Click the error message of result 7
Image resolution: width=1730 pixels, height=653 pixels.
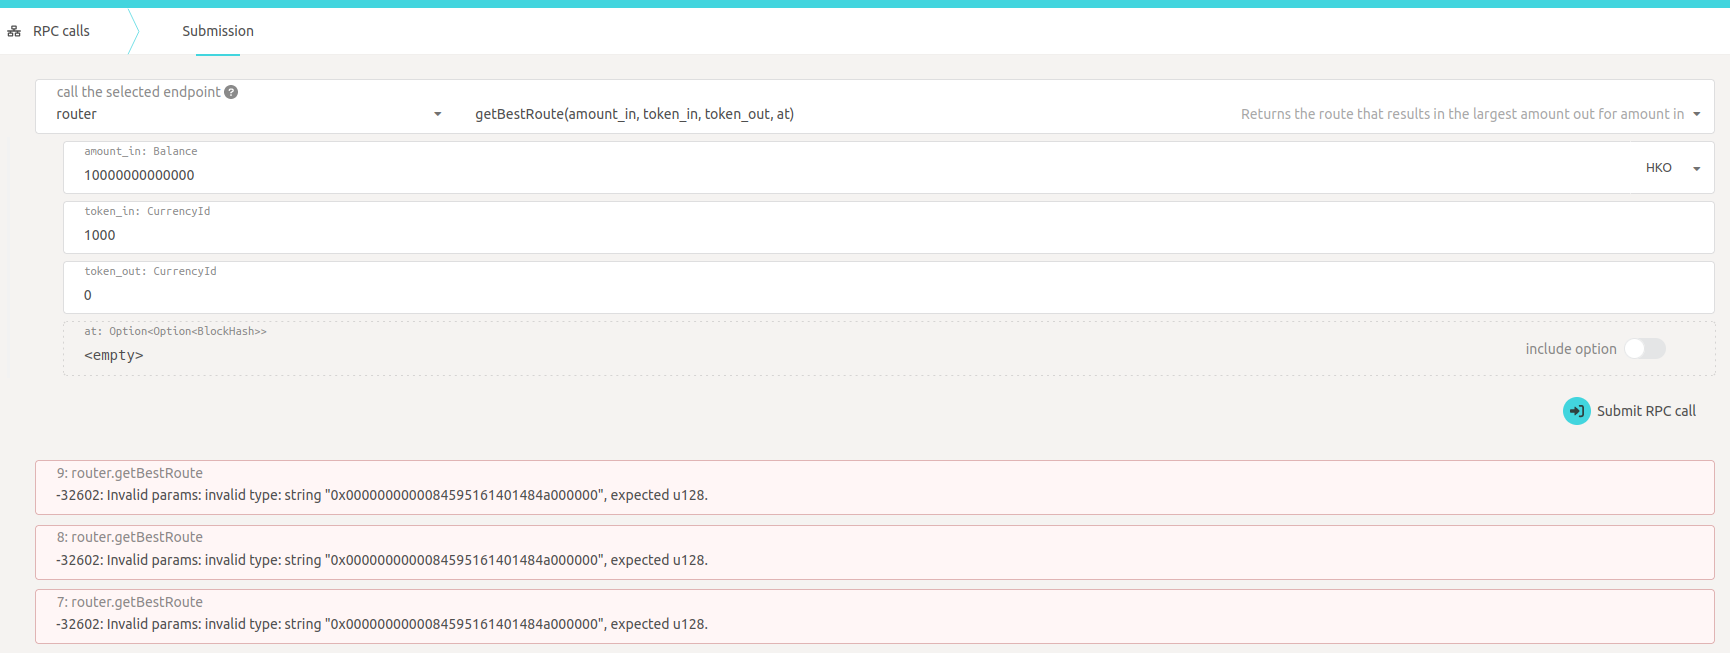(382, 624)
